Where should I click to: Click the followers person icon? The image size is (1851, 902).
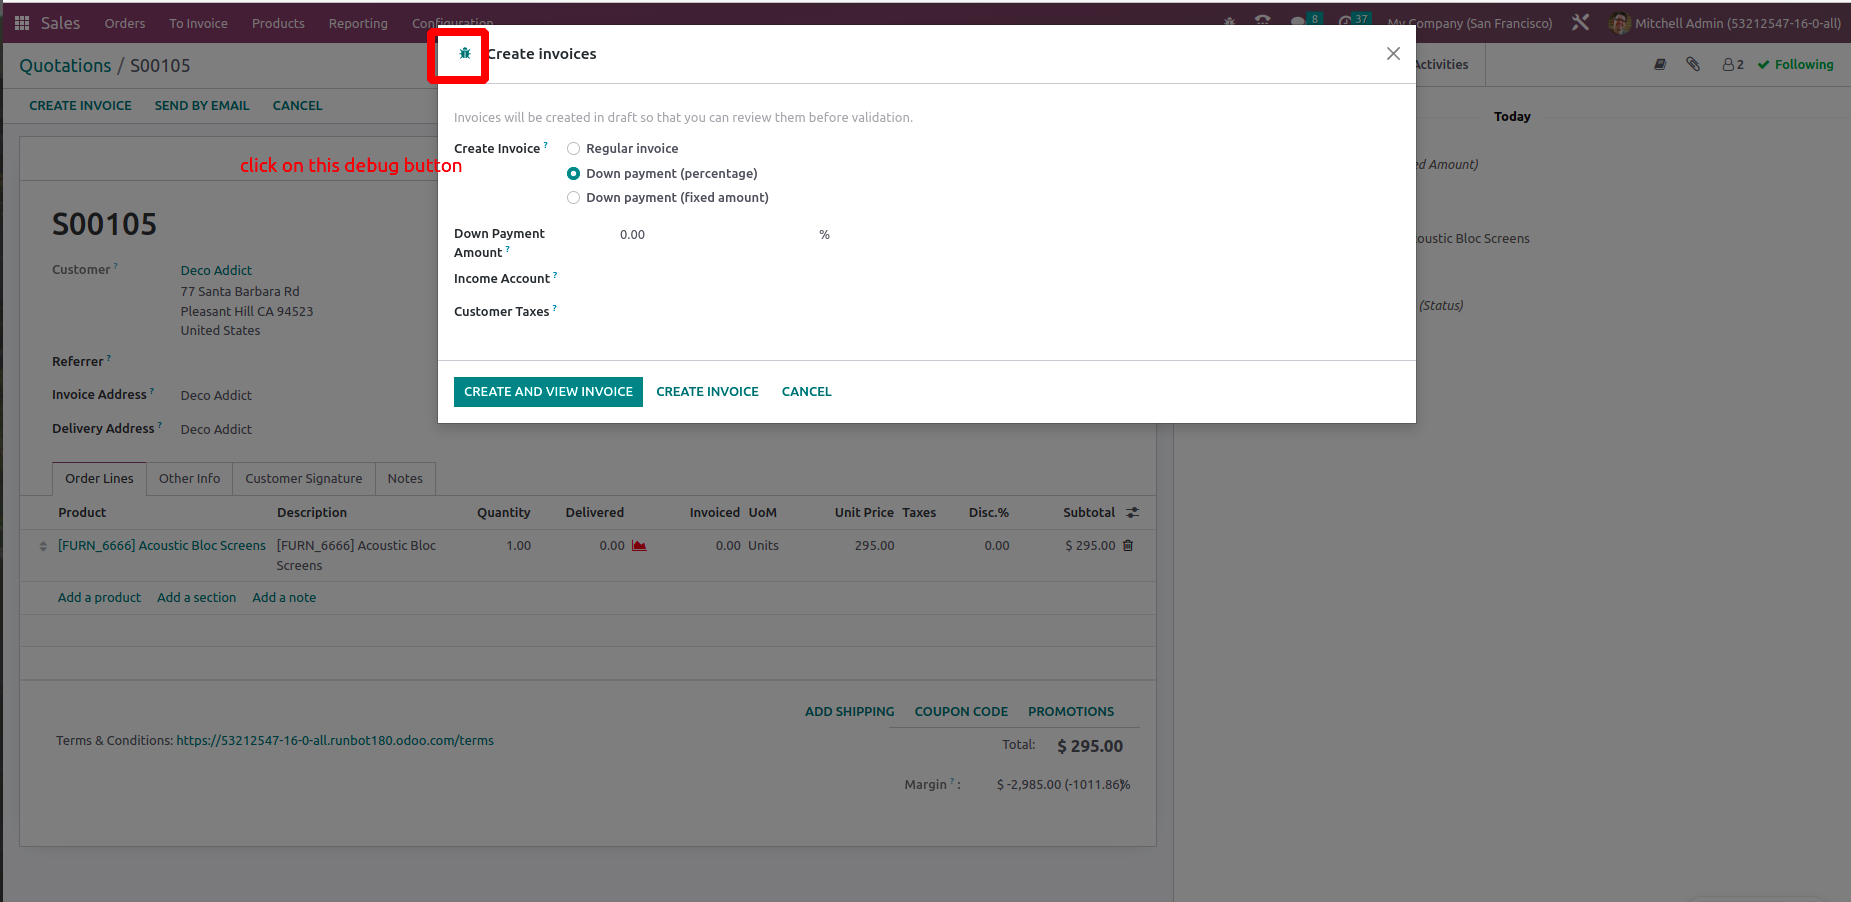1732,65
